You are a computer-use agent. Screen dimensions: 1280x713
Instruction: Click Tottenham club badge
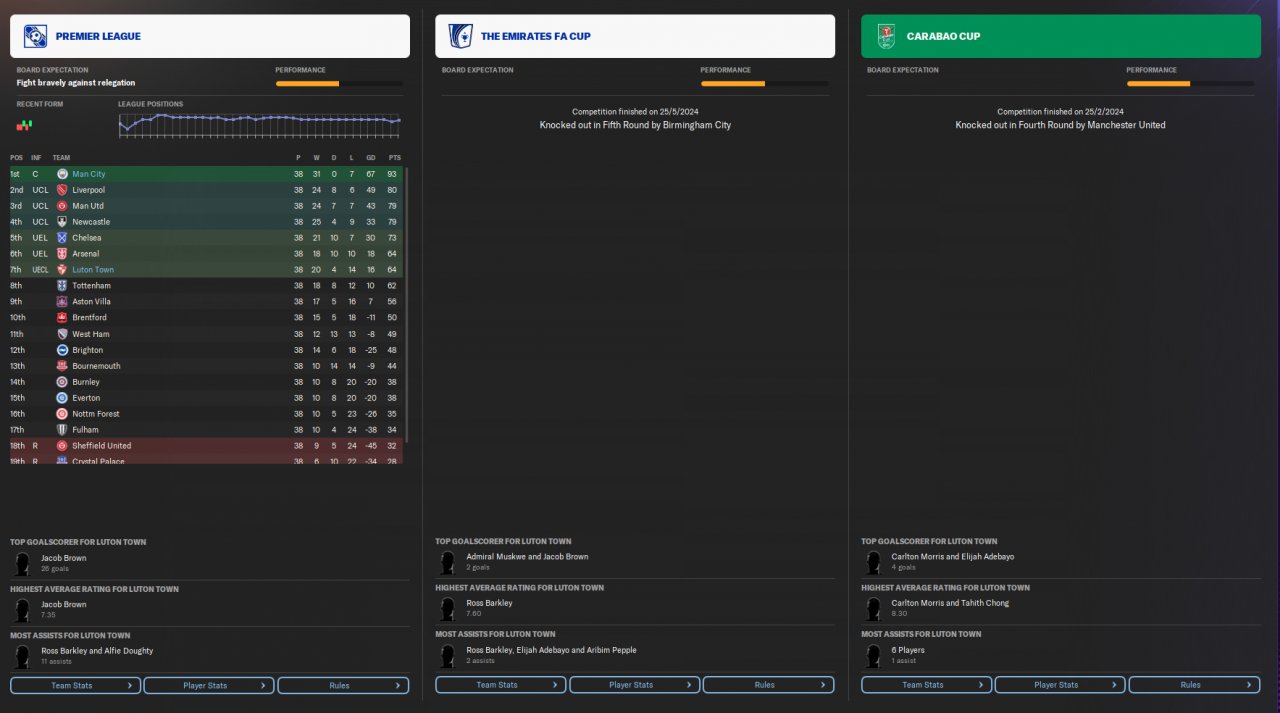pyautogui.click(x=62, y=286)
